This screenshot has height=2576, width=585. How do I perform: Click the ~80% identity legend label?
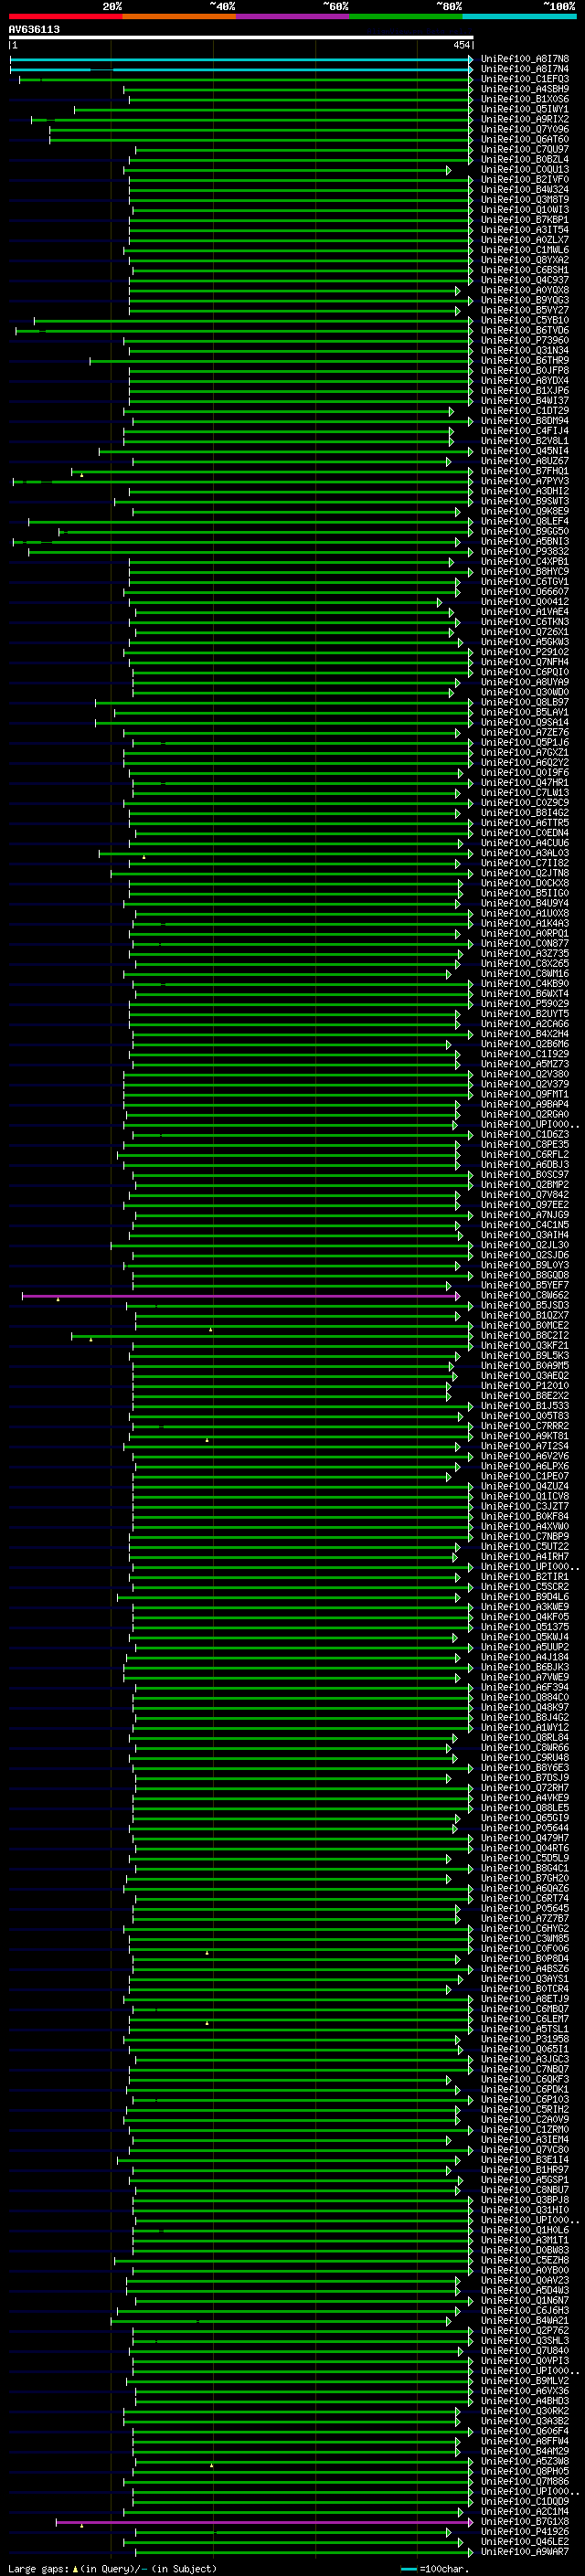[x=448, y=6]
